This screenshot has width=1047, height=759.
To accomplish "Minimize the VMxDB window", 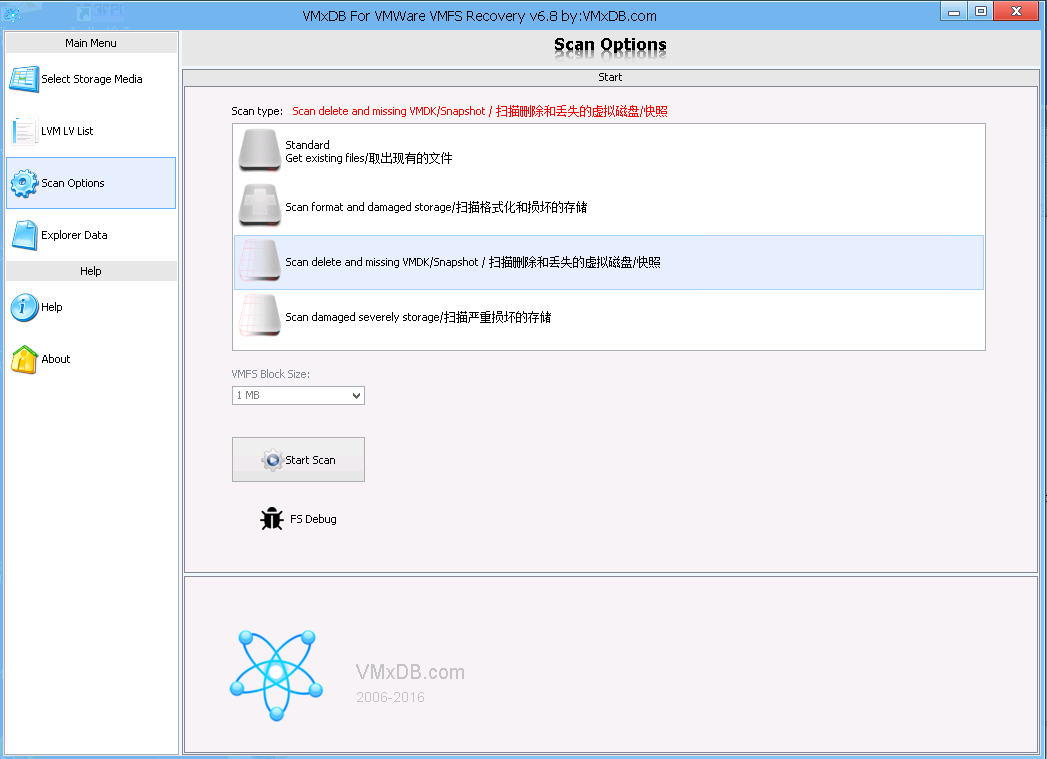I will (954, 11).
